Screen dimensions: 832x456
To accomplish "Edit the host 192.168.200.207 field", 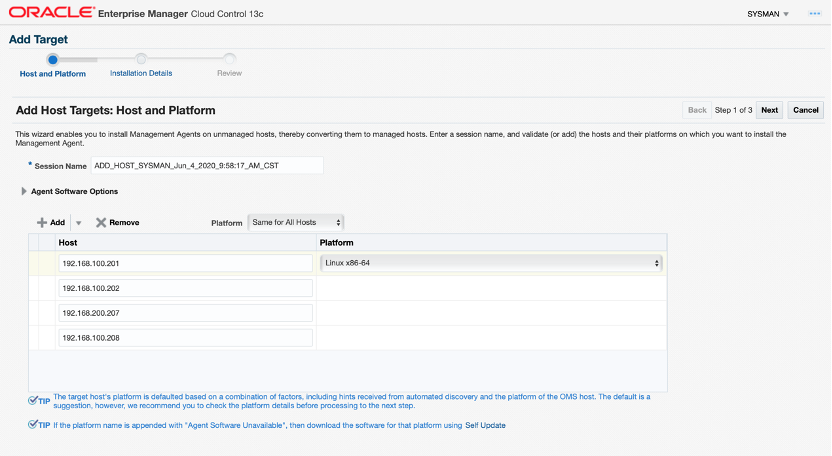I will coord(186,313).
